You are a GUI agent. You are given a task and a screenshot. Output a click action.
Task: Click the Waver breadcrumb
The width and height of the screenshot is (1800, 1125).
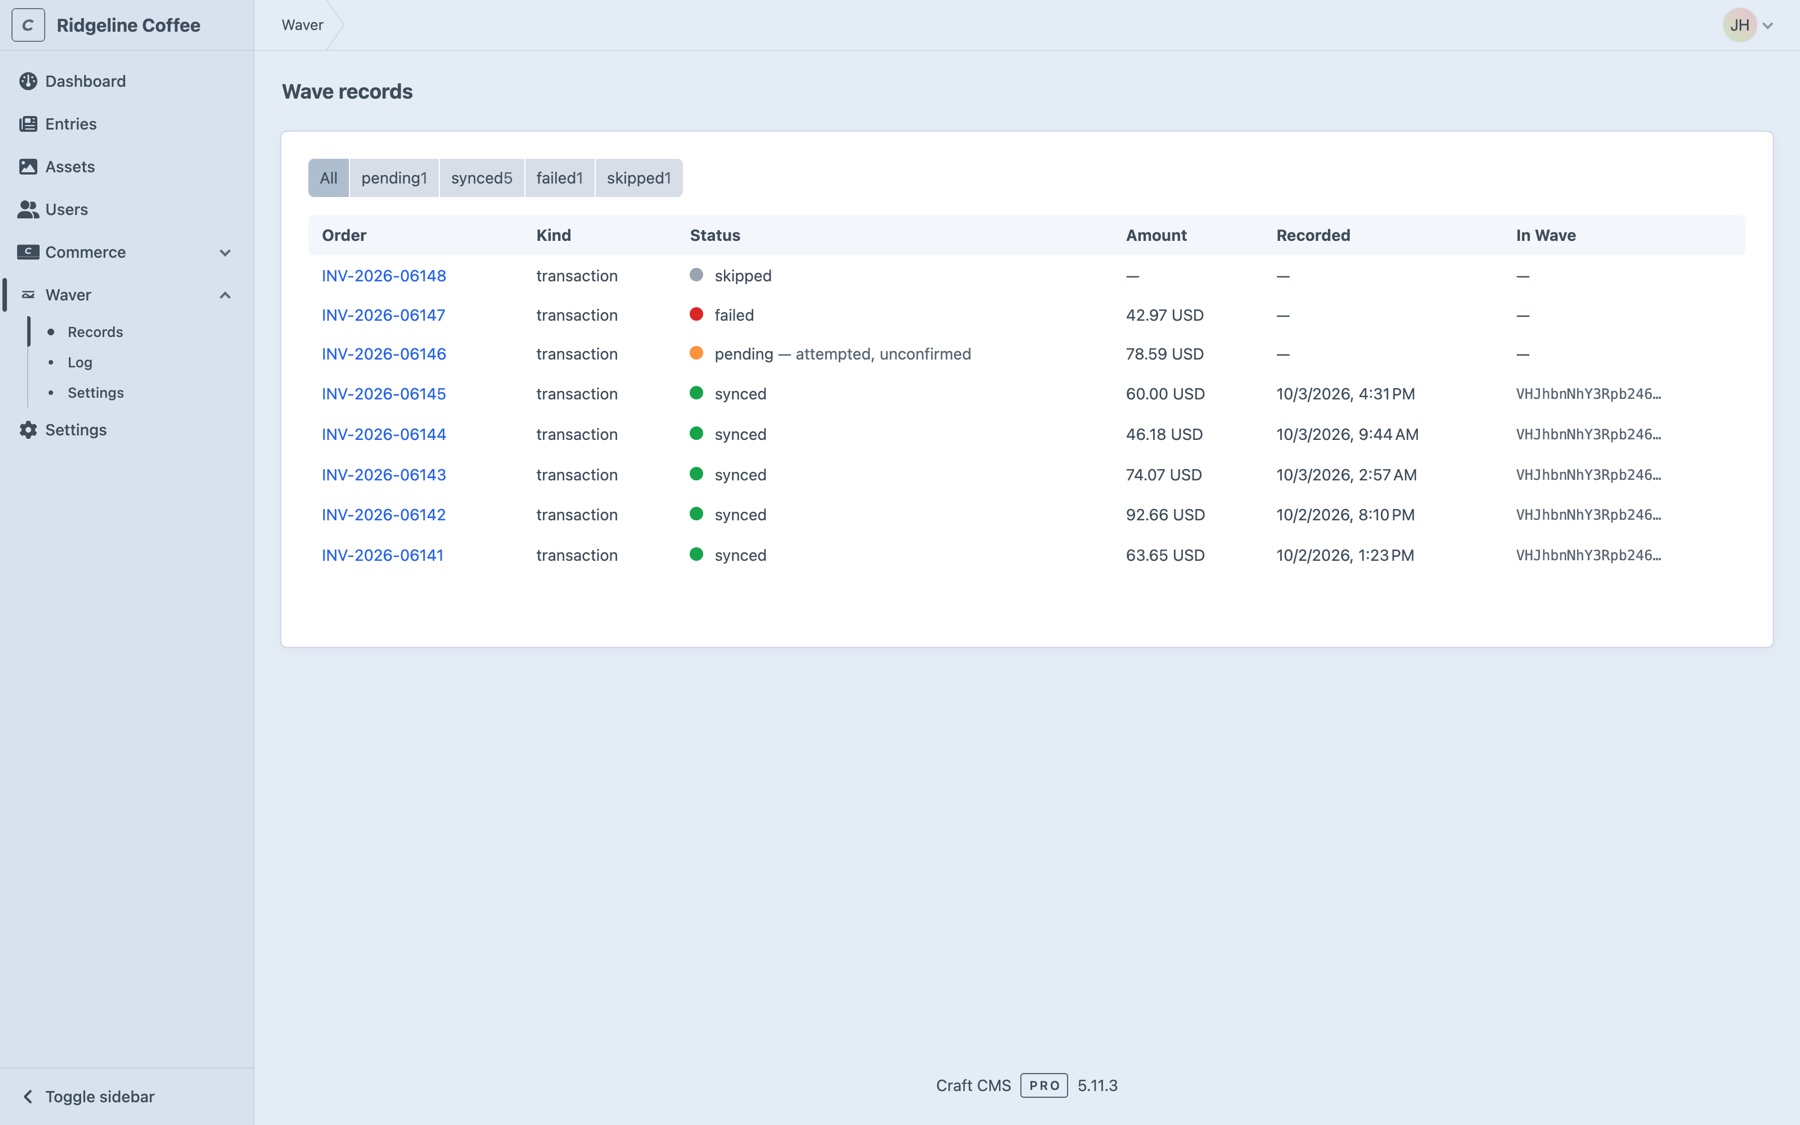click(302, 25)
